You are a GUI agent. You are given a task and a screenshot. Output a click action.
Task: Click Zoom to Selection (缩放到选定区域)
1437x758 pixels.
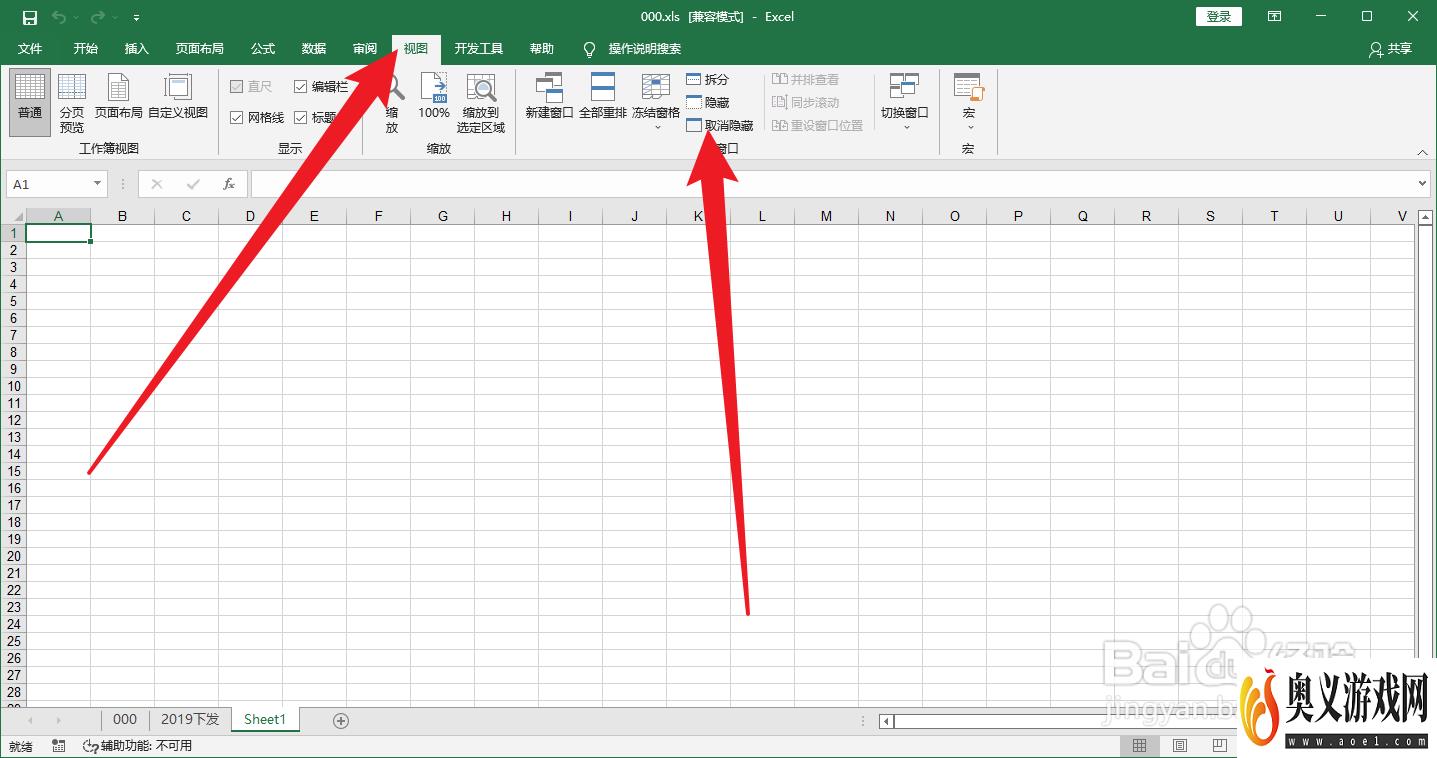coord(481,102)
